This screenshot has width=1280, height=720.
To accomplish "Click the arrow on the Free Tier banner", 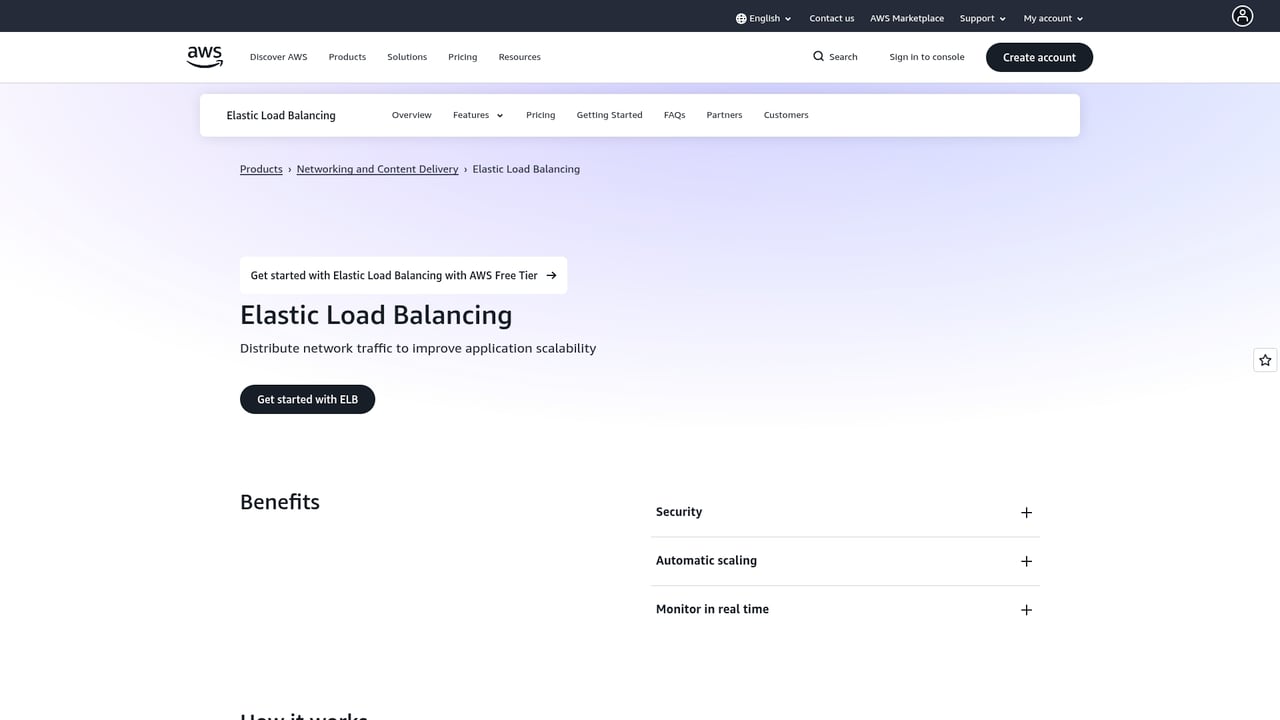I will [550, 275].
